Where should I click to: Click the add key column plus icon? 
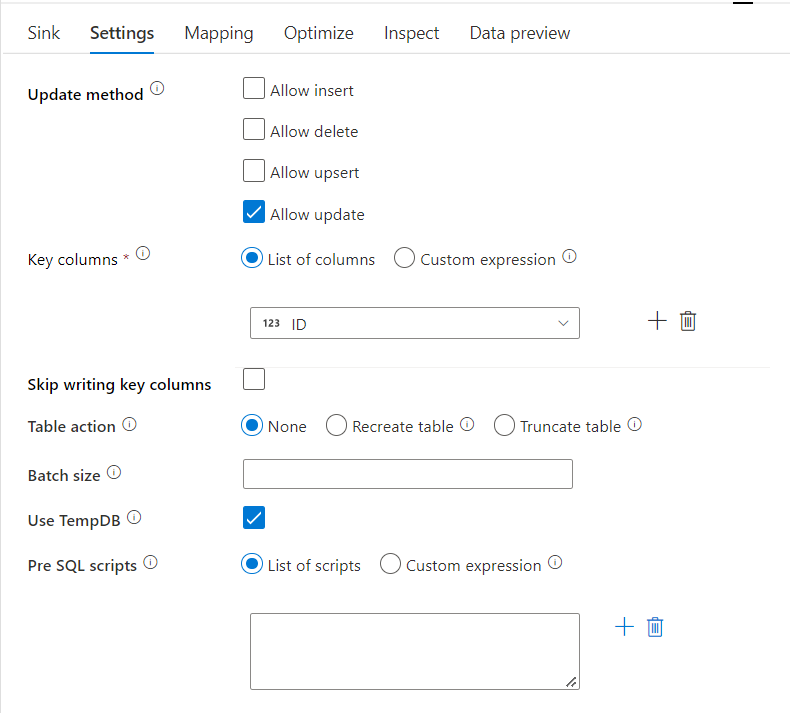point(657,321)
